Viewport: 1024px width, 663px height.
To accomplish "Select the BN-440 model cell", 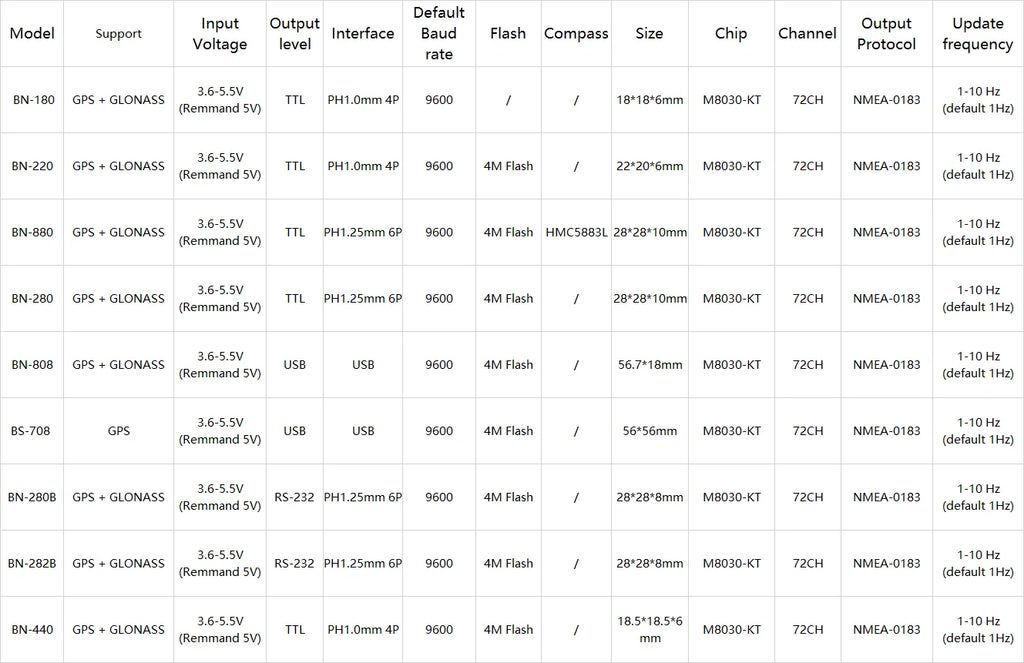I will [33, 630].
